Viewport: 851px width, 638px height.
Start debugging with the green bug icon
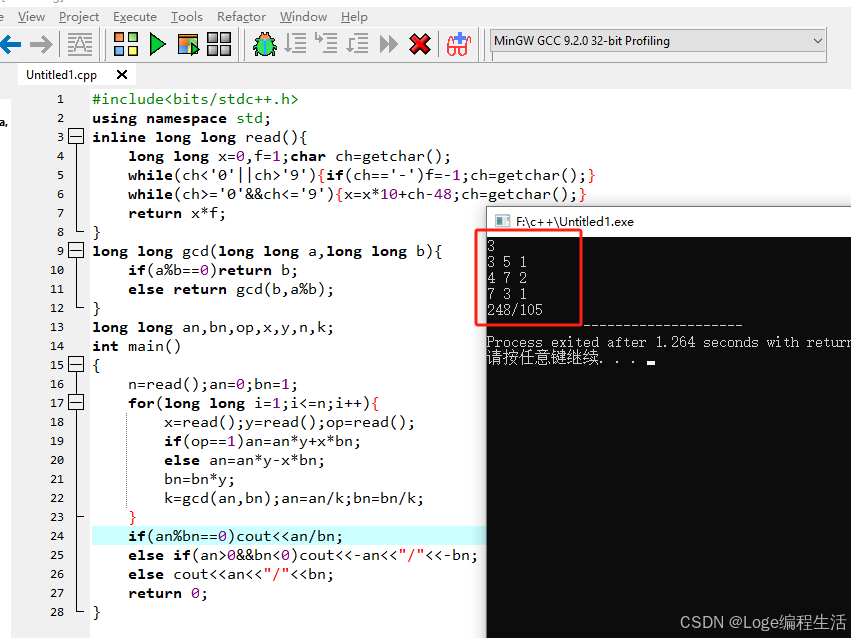[x=265, y=44]
